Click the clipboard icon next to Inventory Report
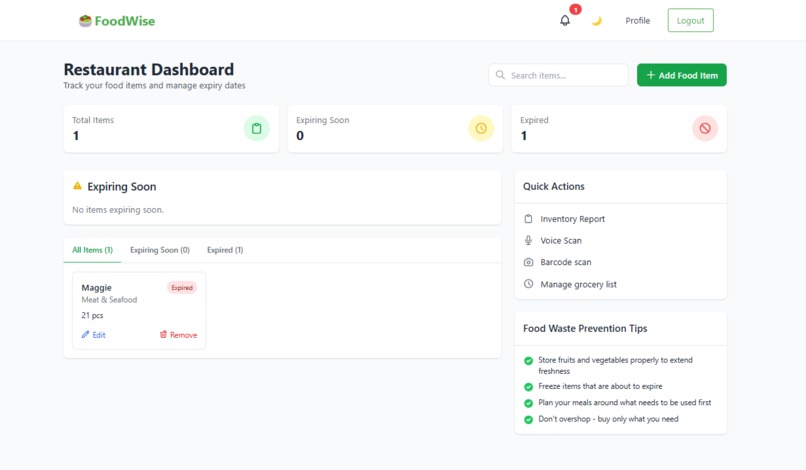The height and width of the screenshot is (470, 806). [x=528, y=219]
